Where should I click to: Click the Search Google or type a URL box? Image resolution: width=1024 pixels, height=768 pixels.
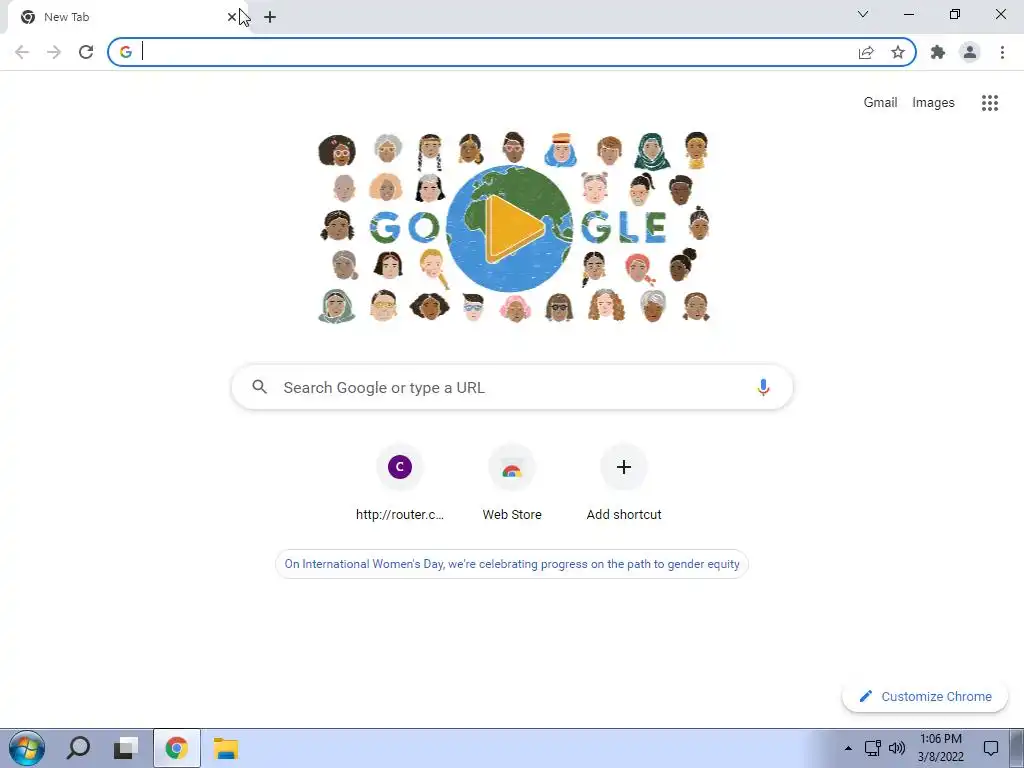(512, 387)
